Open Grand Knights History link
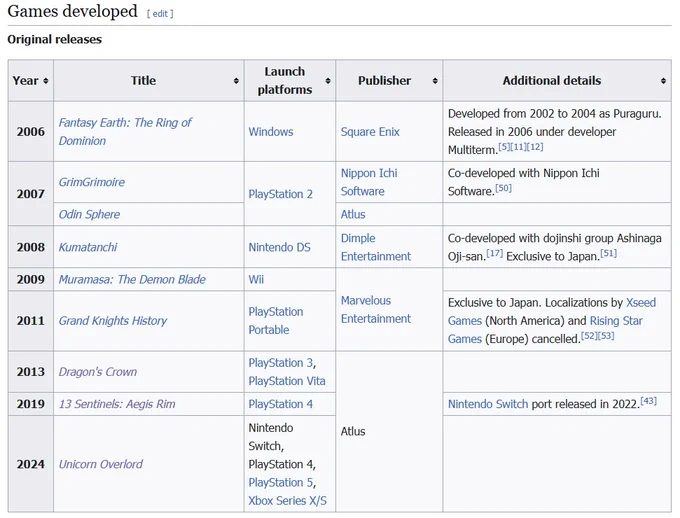680x518 pixels. pyautogui.click(x=113, y=321)
